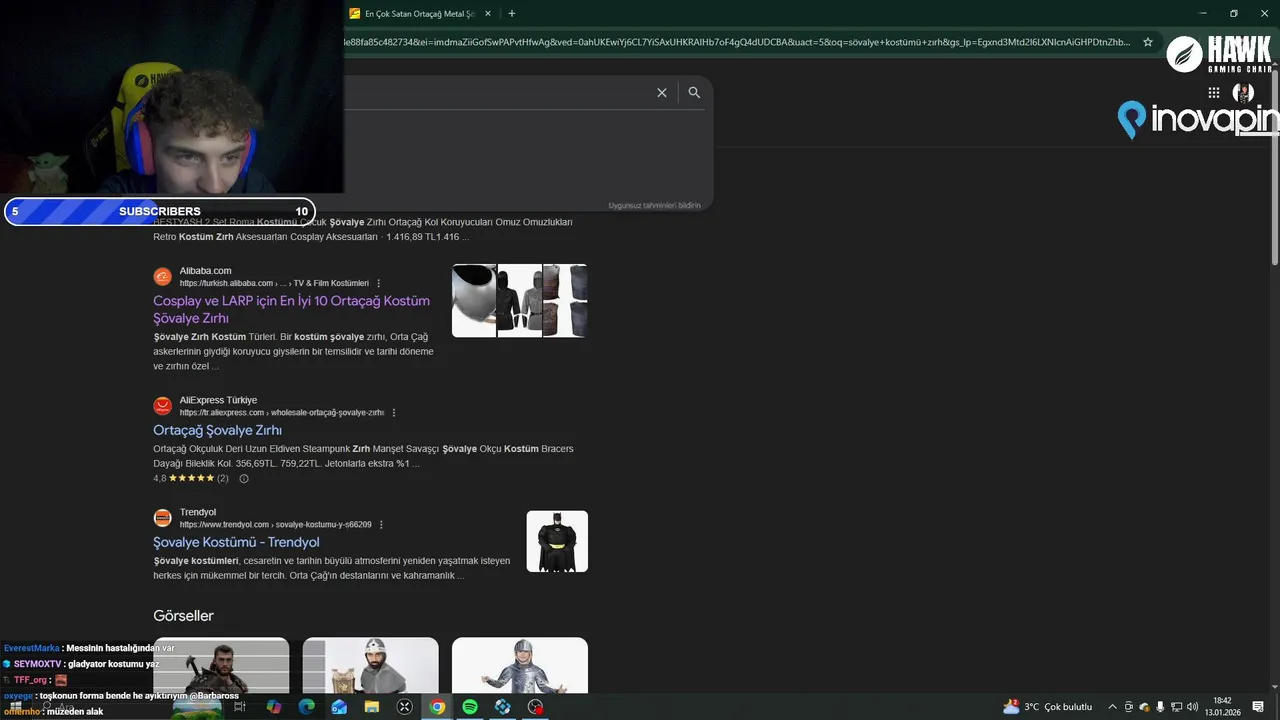Click the info icon next to AliExpress rating

pyautogui.click(x=243, y=478)
